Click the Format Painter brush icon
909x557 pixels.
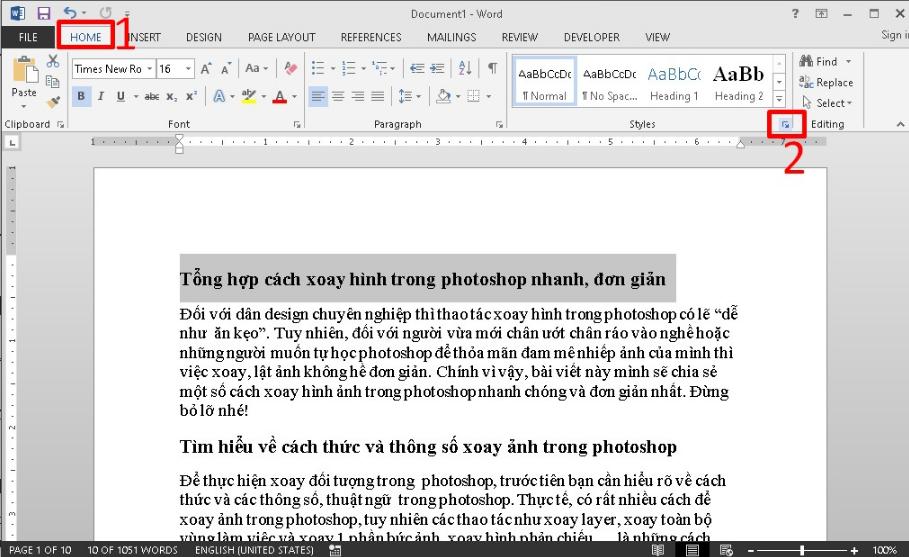pos(53,100)
